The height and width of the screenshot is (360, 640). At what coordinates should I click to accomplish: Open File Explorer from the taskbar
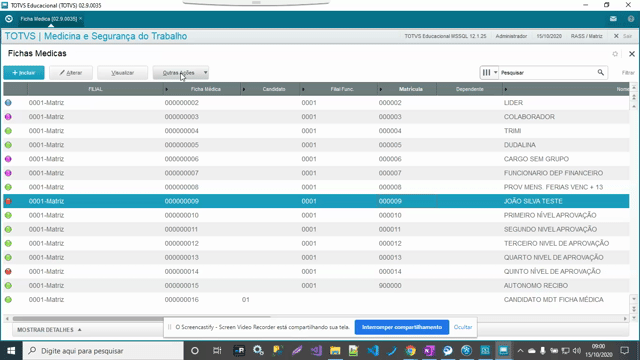335,351
